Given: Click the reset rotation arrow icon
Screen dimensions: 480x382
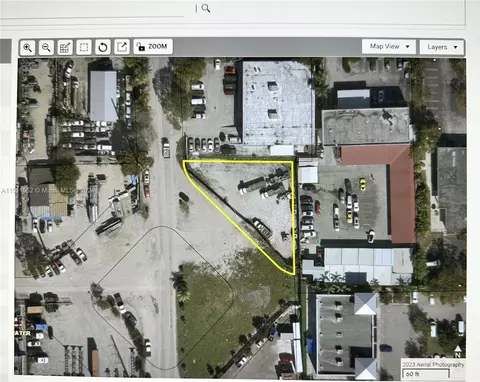Looking at the screenshot, I should click(103, 47).
